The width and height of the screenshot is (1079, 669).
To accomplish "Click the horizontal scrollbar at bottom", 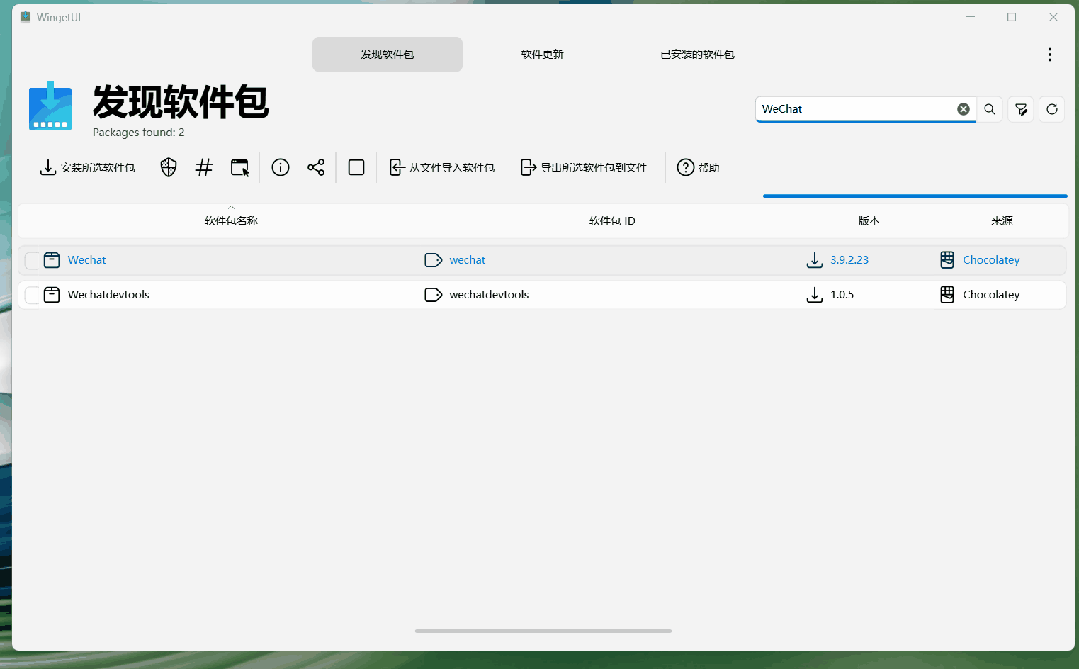I will (x=543, y=630).
